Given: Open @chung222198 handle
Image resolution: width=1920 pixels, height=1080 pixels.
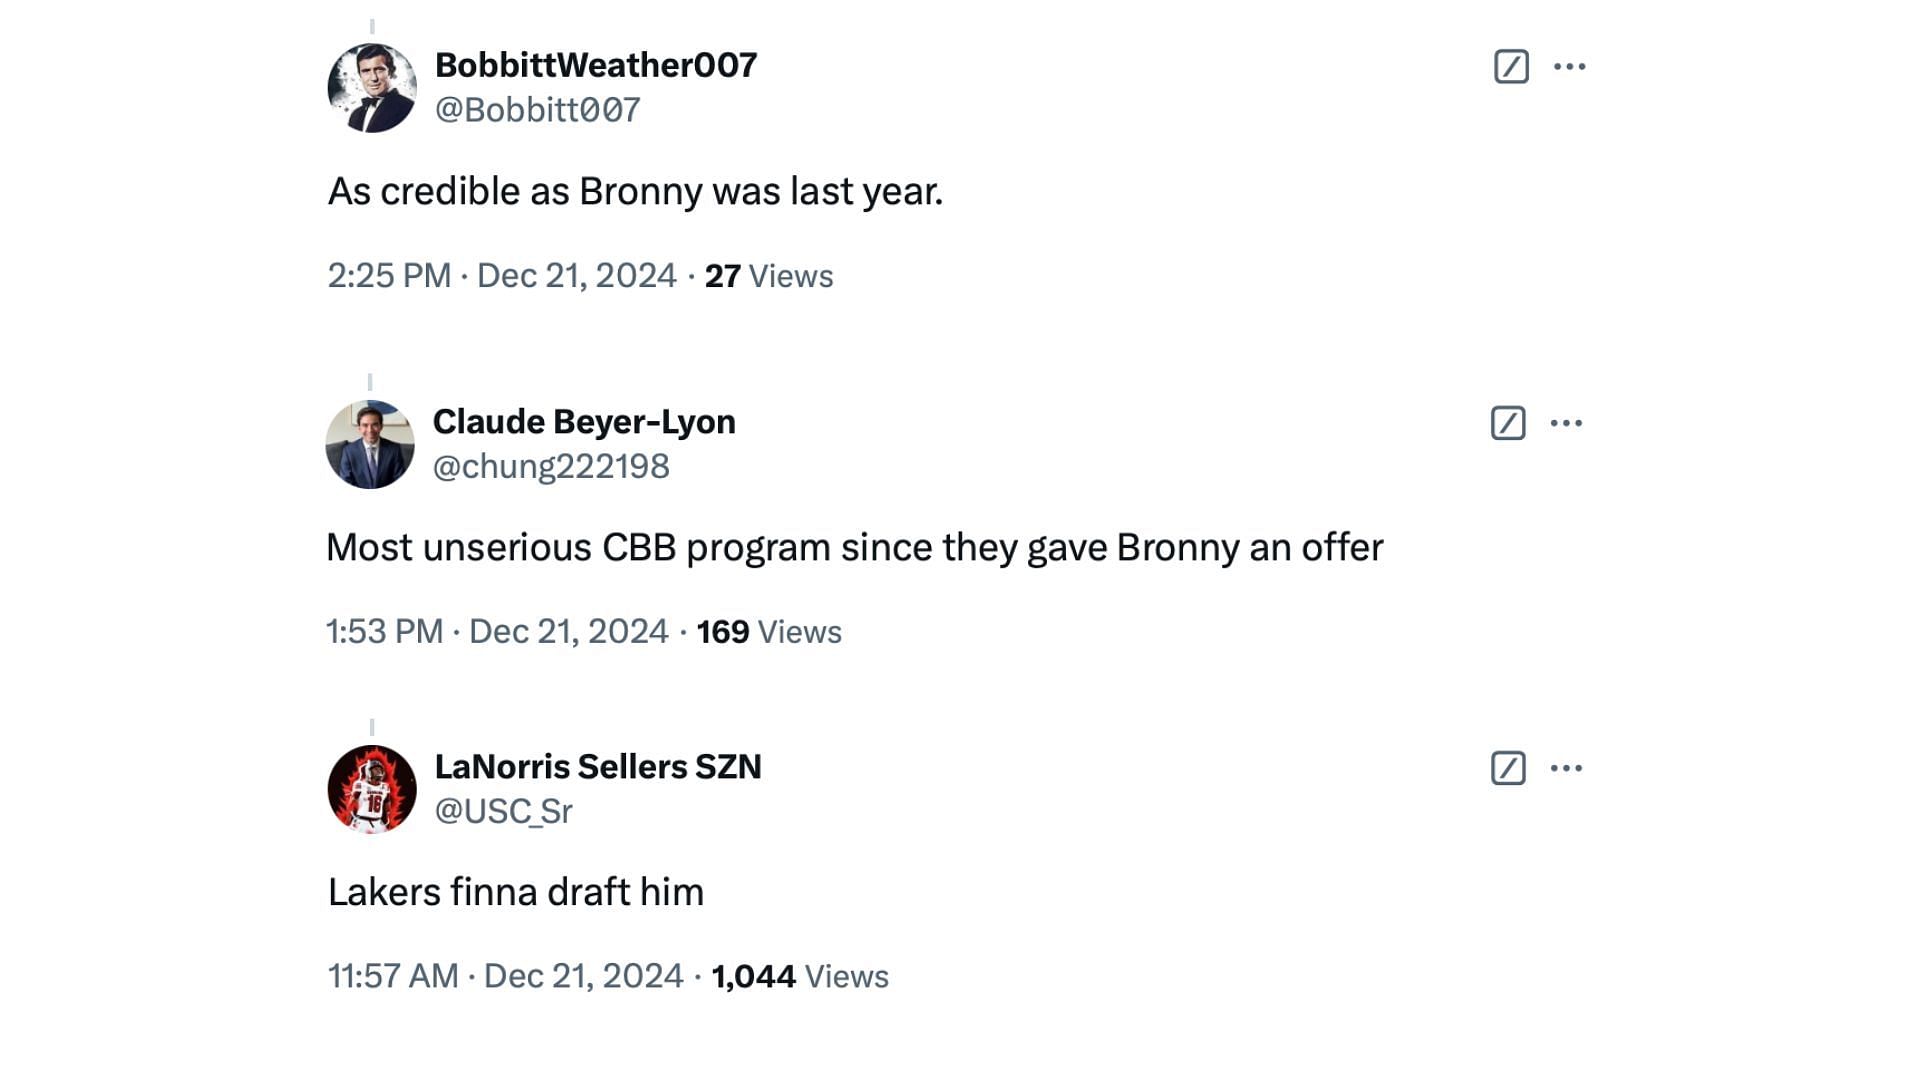Looking at the screenshot, I should click(x=551, y=466).
